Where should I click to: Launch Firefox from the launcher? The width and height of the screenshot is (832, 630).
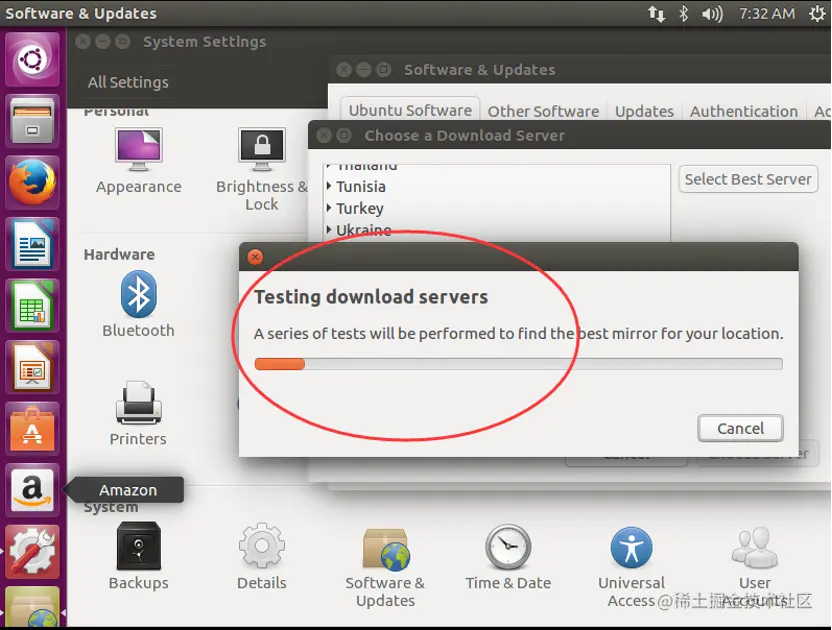[32, 183]
